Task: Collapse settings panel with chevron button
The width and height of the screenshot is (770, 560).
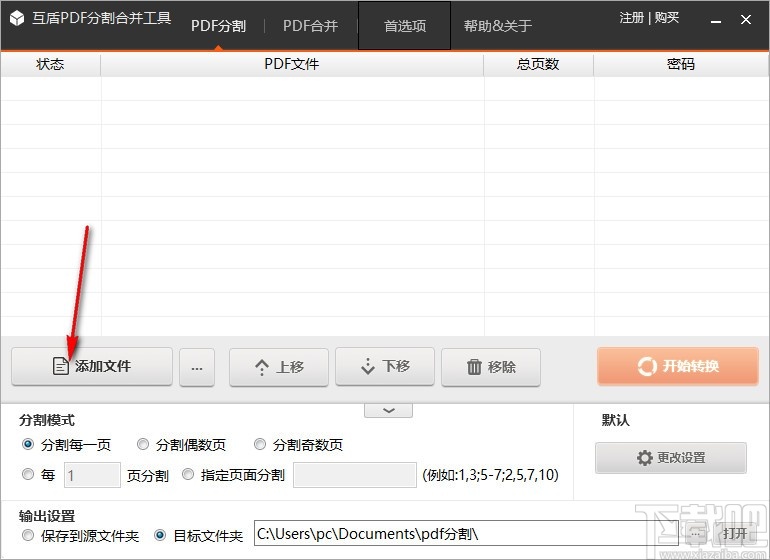Action: tap(388, 410)
